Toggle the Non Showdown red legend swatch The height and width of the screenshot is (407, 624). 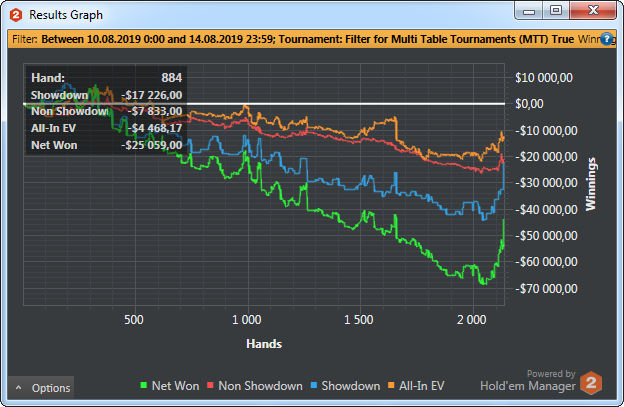211,385
